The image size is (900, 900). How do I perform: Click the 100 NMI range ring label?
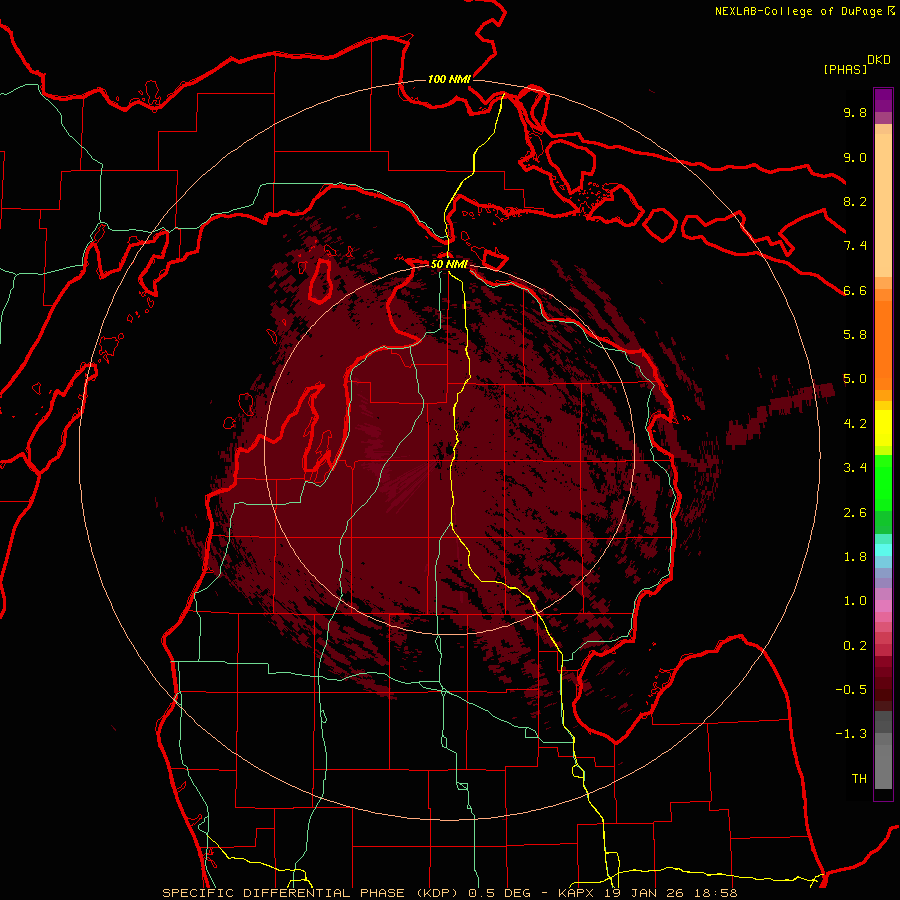point(449,79)
